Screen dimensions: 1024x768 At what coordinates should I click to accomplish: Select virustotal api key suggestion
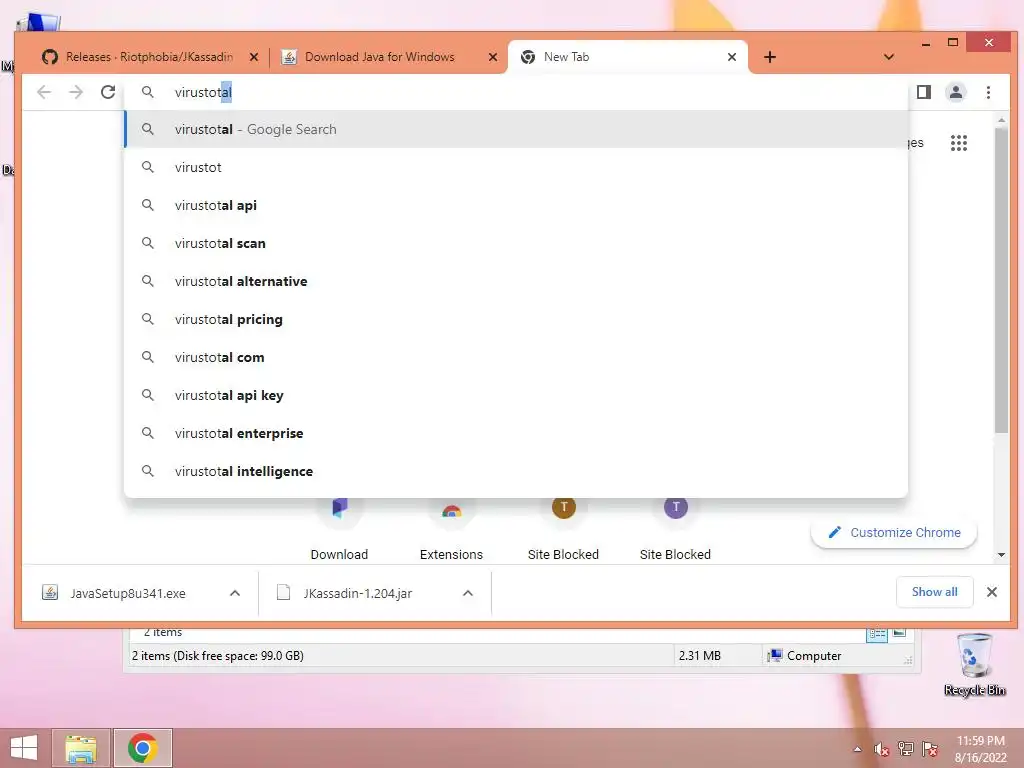click(516, 395)
